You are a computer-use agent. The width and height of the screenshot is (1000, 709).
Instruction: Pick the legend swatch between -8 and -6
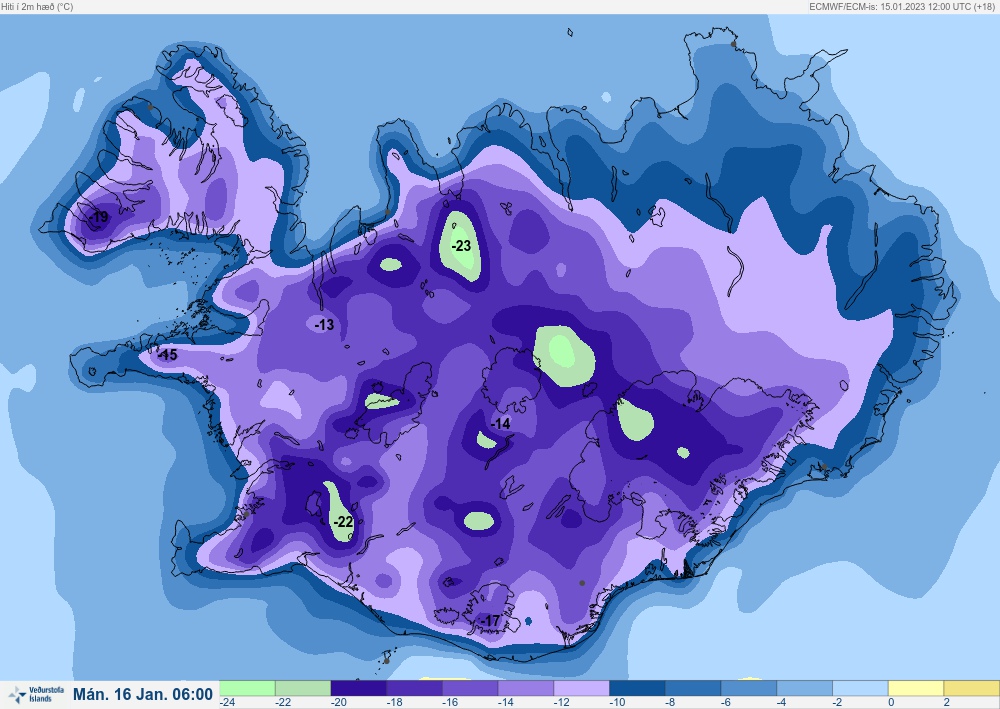(693, 688)
